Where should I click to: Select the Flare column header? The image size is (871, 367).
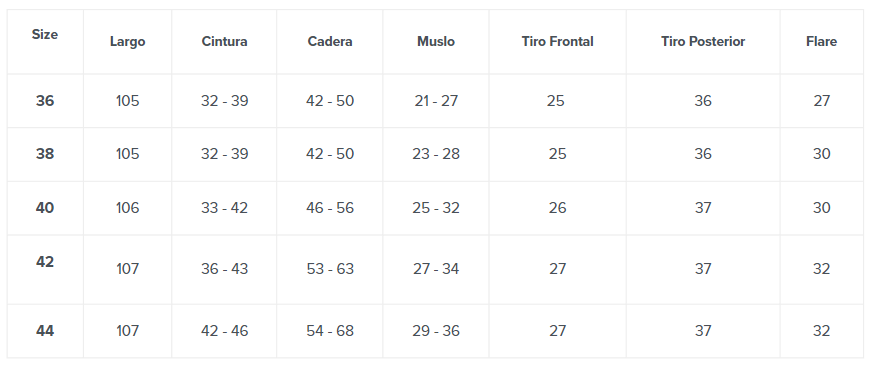click(x=822, y=42)
